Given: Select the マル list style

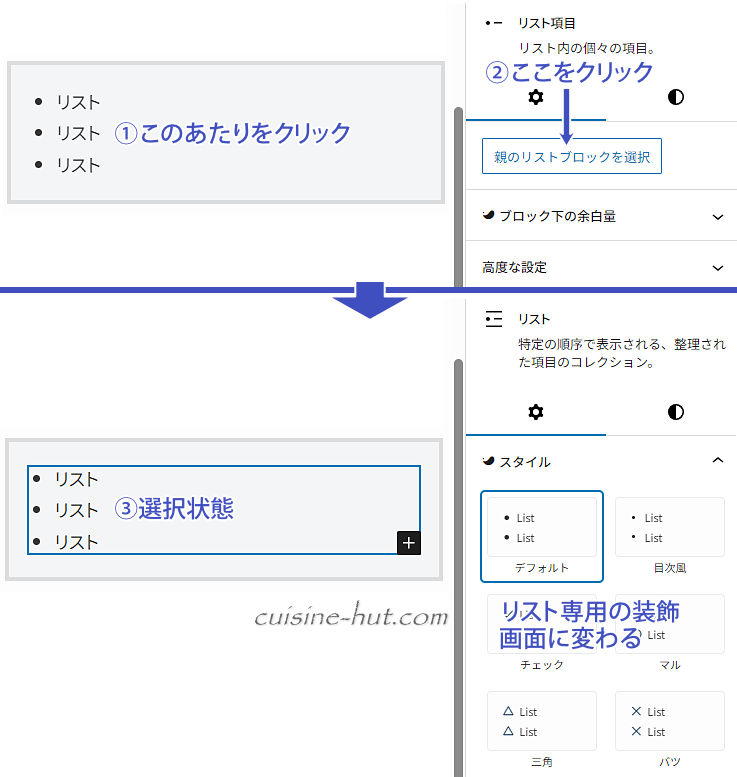Looking at the screenshot, I should 670,633.
